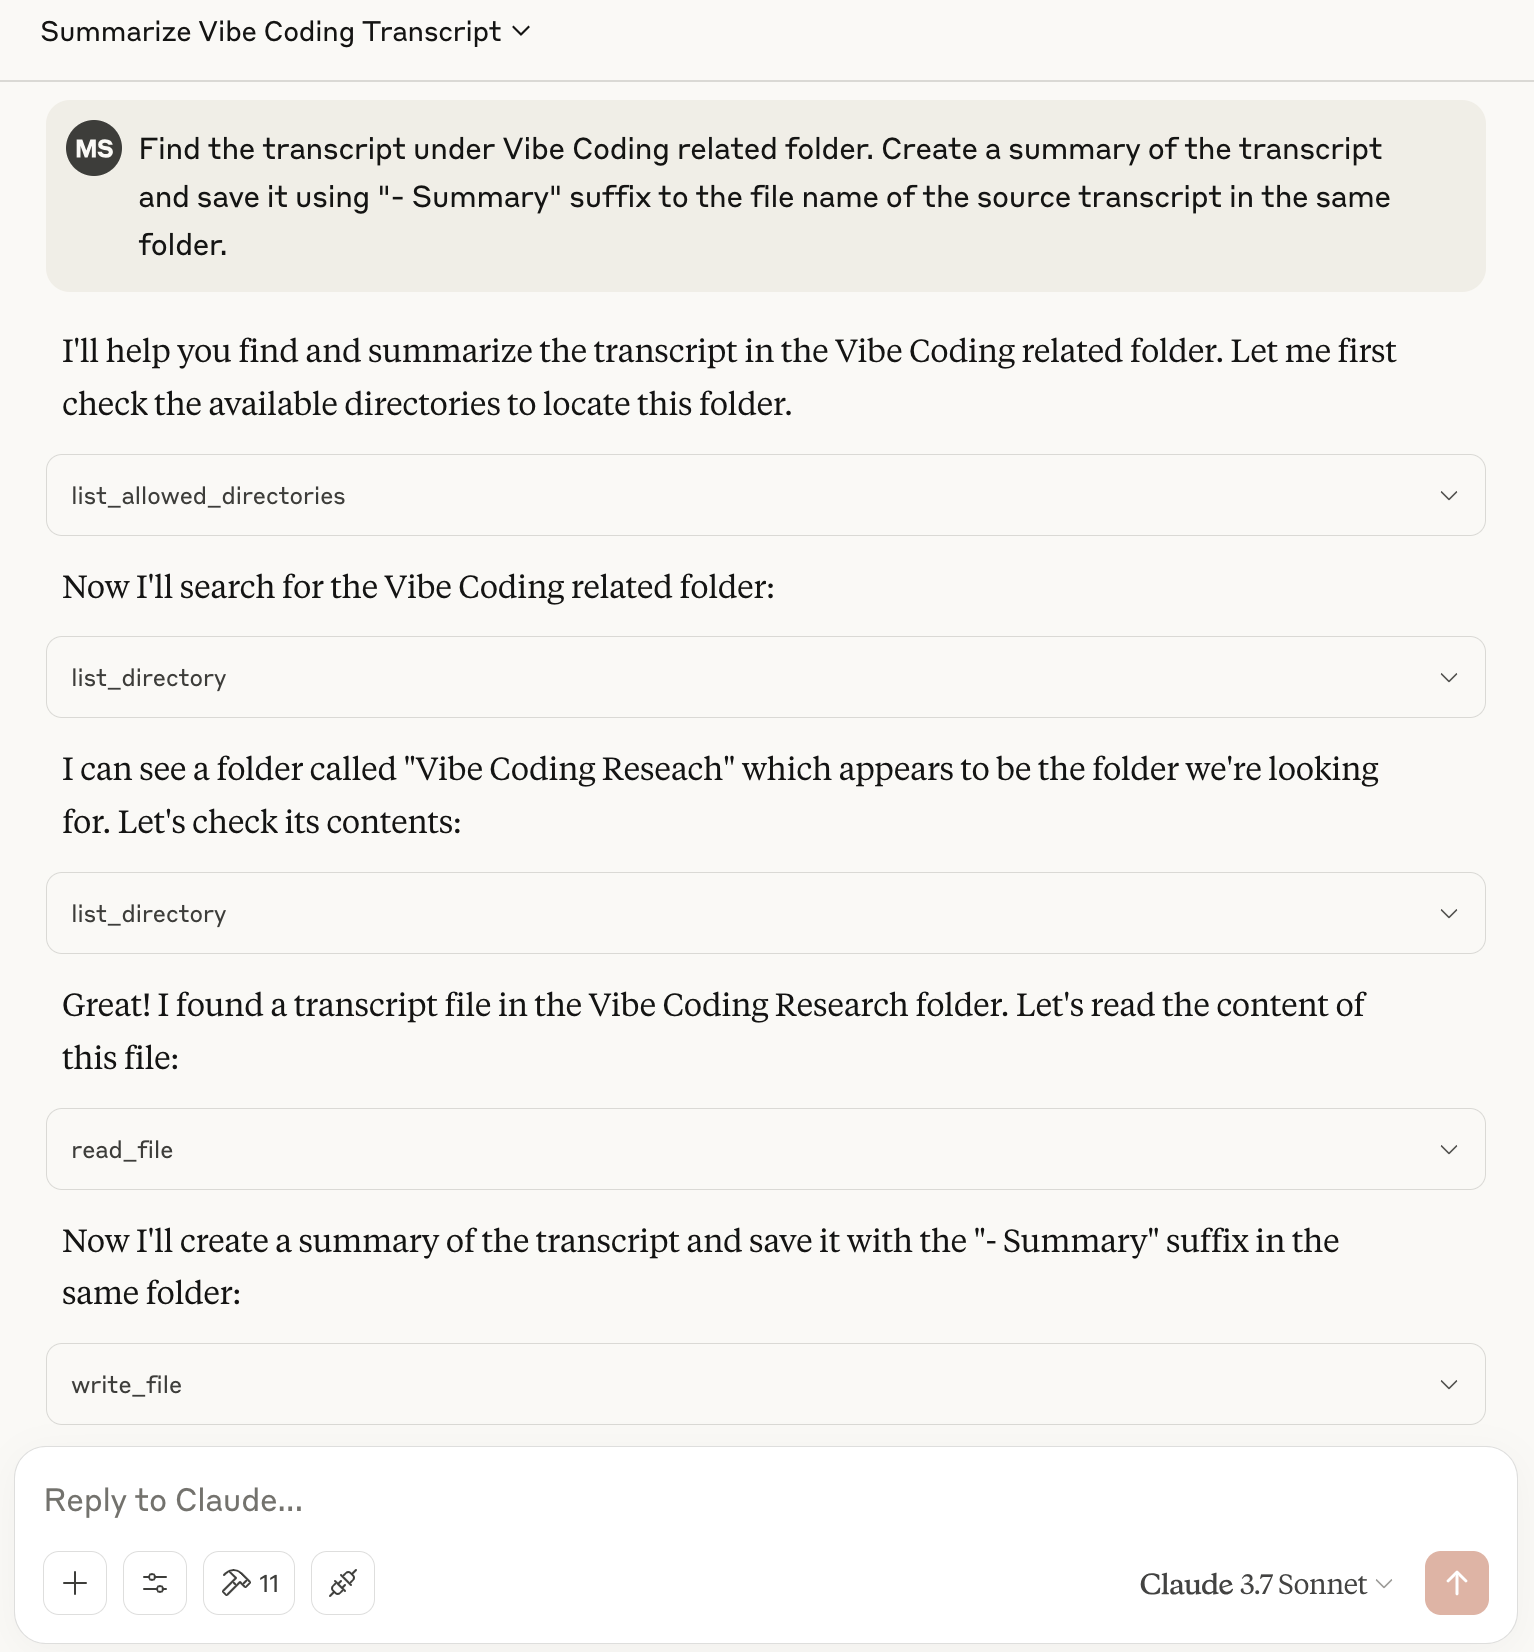Focus the Reply to Claude input field
The height and width of the screenshot is (1652, 1534).
pos(700,1500)
